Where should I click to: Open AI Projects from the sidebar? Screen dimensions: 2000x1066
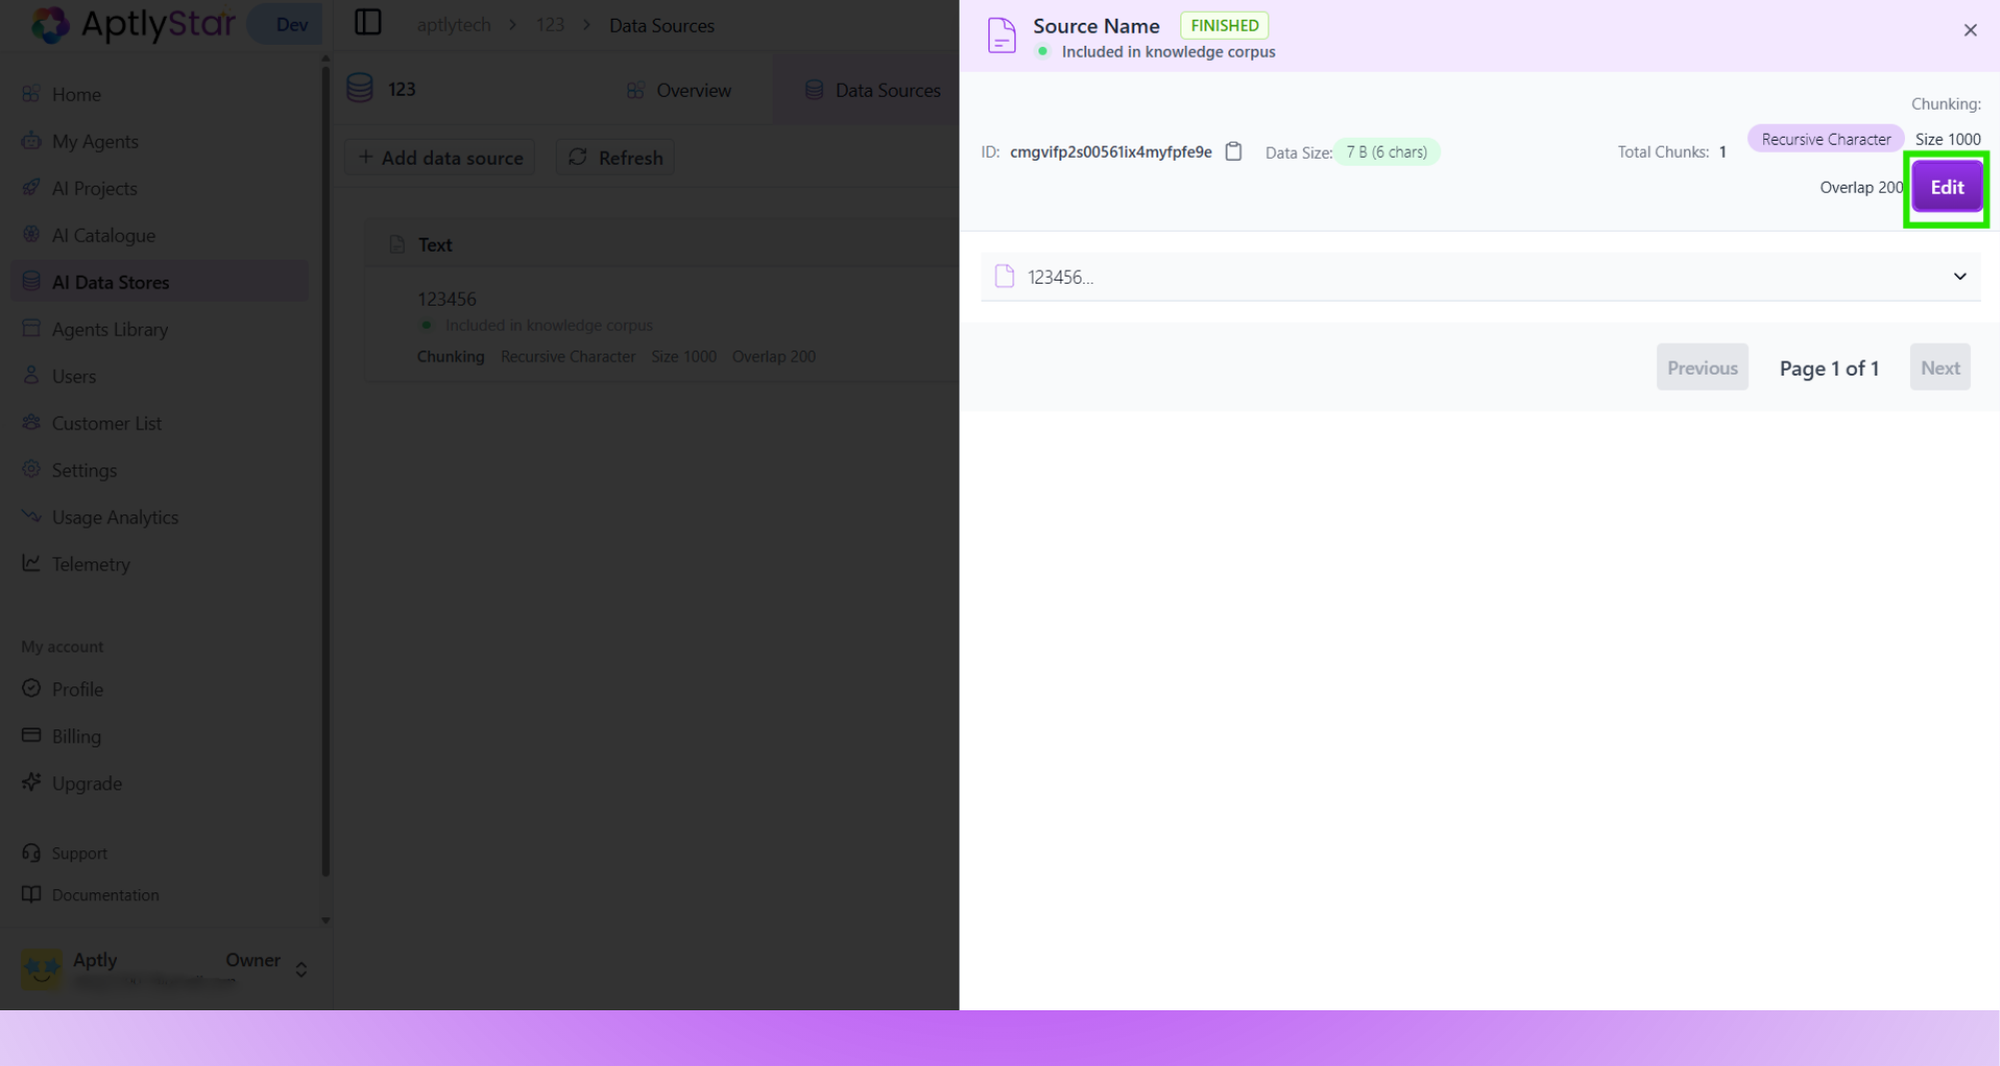coord(31,188)
